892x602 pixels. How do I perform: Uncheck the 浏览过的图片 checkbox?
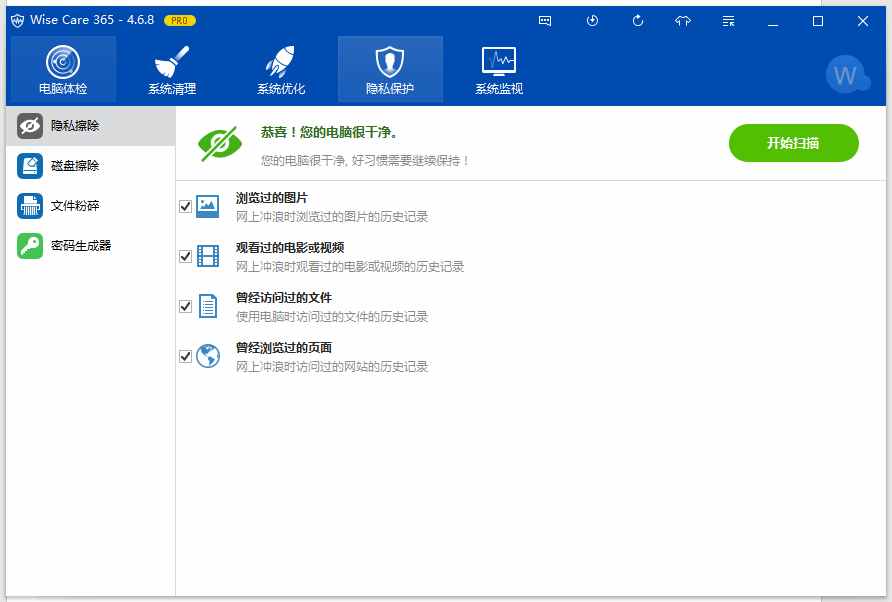(x=185, y=207)
